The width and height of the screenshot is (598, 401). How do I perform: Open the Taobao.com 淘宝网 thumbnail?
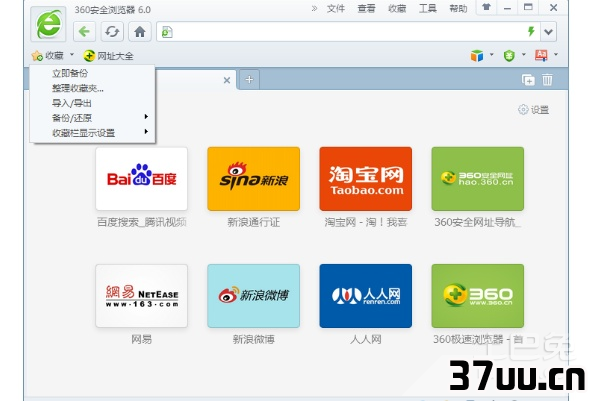[366, 179]
